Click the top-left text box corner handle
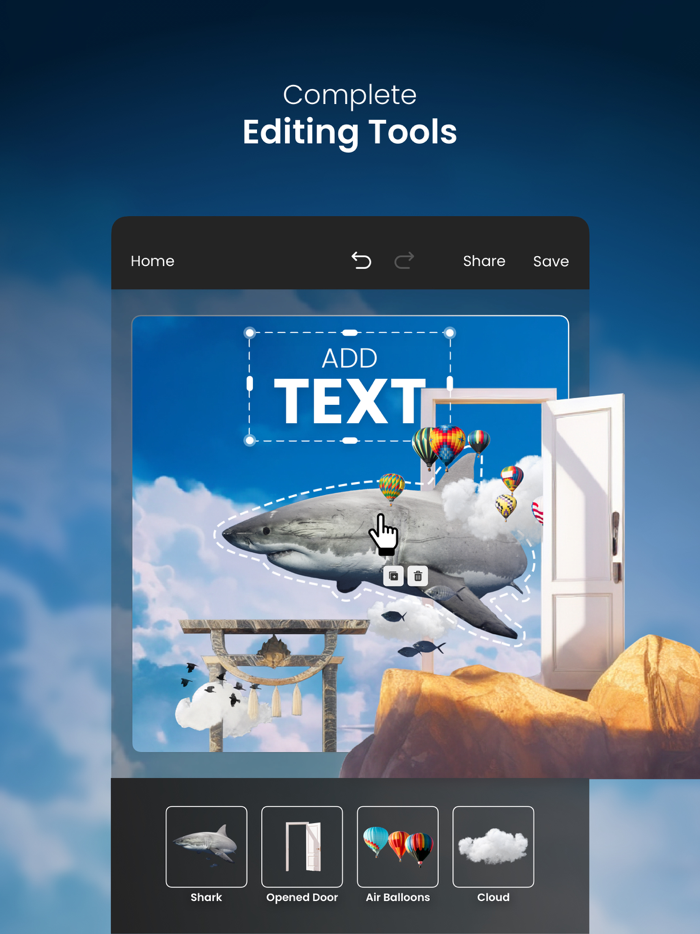The image size is (700, 934). pyautogui.click(x=250, y=332)
